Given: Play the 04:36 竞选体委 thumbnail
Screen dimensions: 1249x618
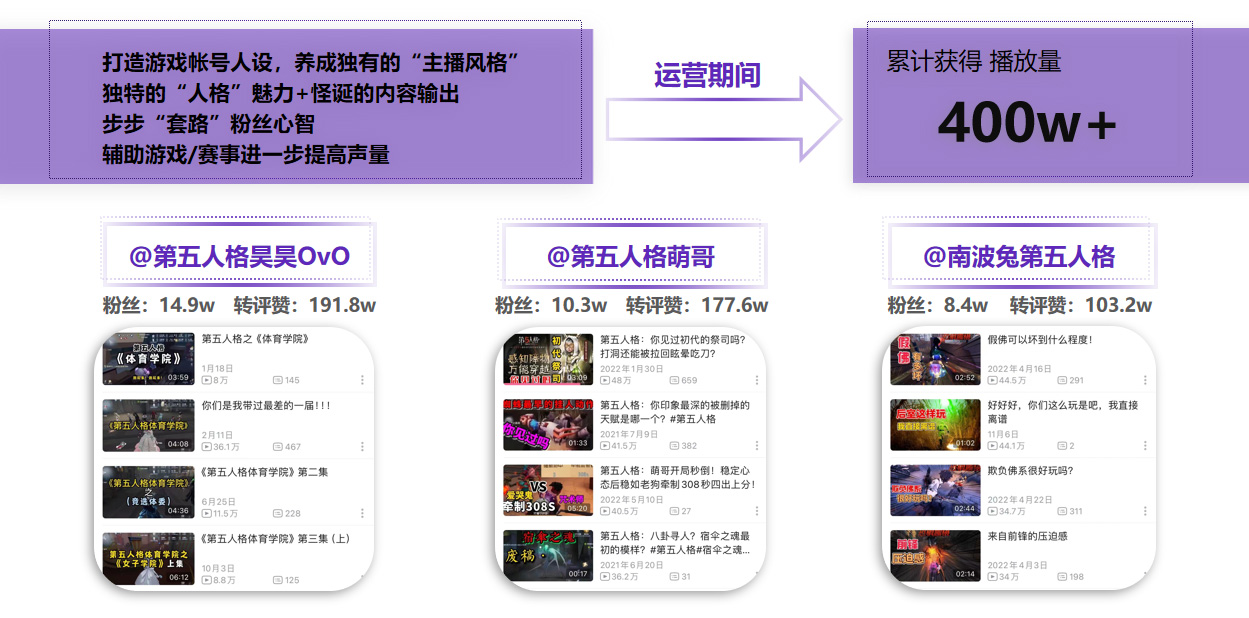Looking at the screenshot, I should point(148,491).
